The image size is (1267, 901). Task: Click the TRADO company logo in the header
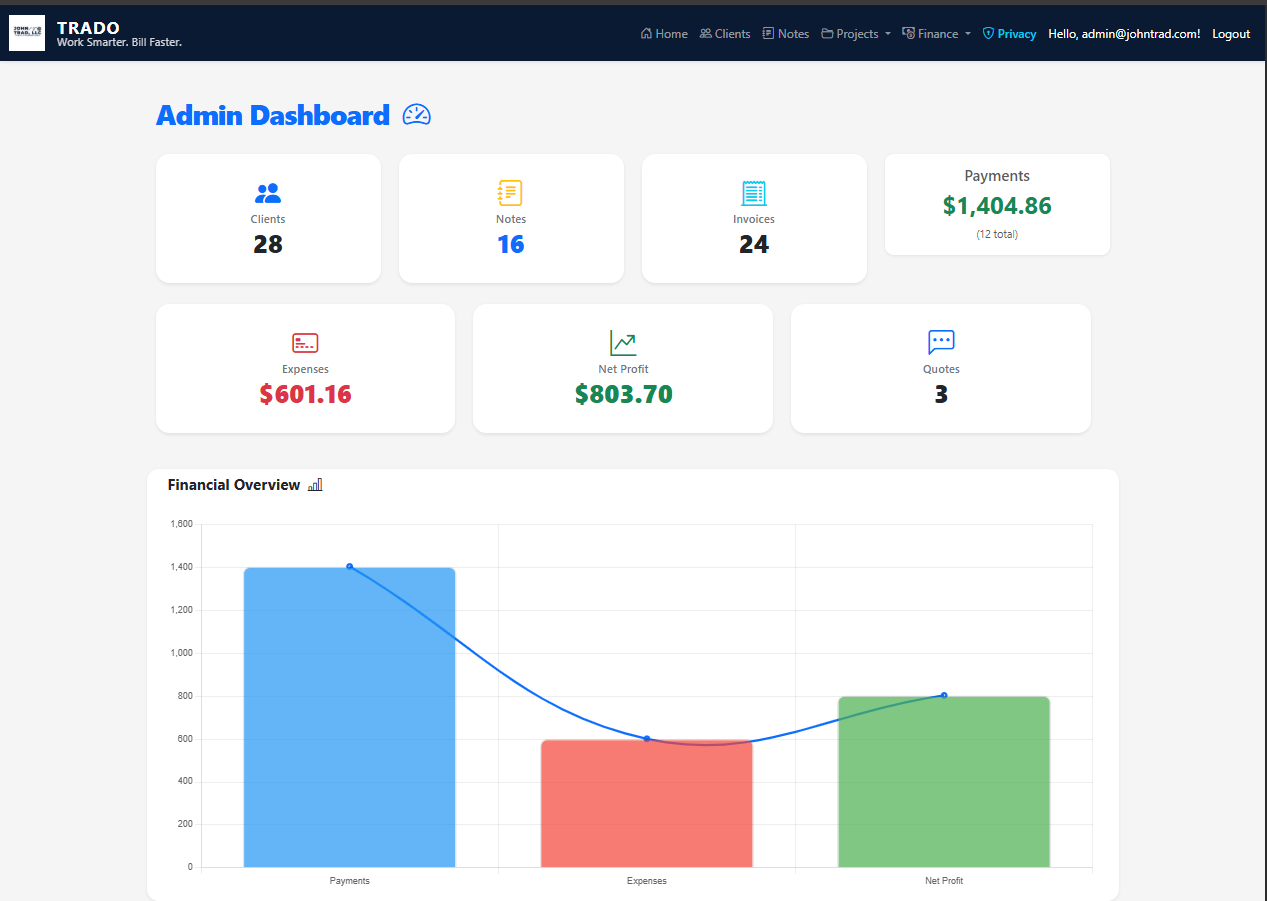pos(26,33)
